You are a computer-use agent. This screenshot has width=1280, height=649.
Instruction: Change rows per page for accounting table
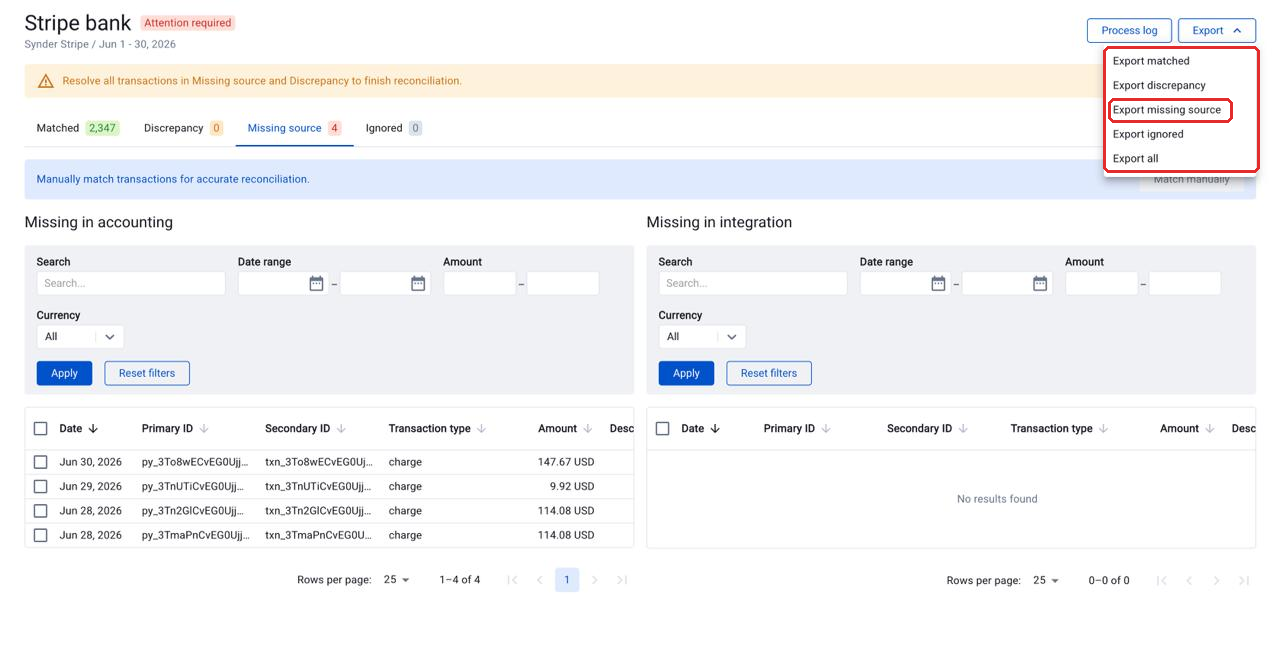tap(397, 580)
